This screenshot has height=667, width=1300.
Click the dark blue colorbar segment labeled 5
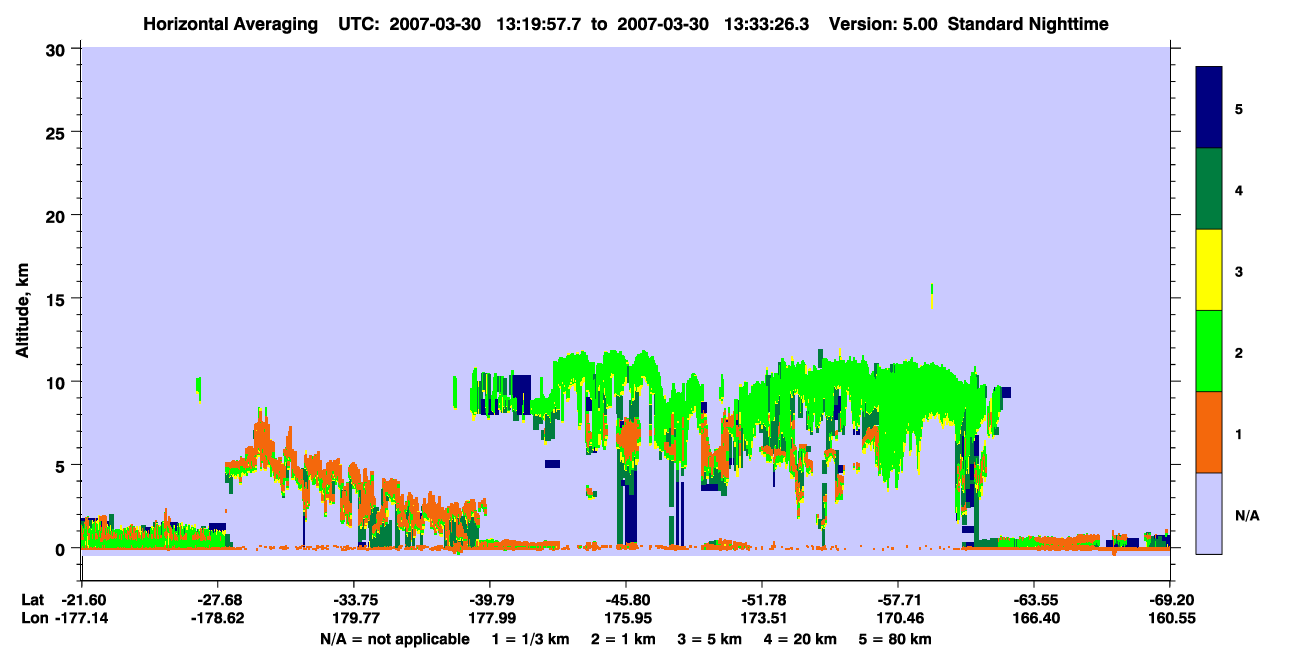point(1209,108)
